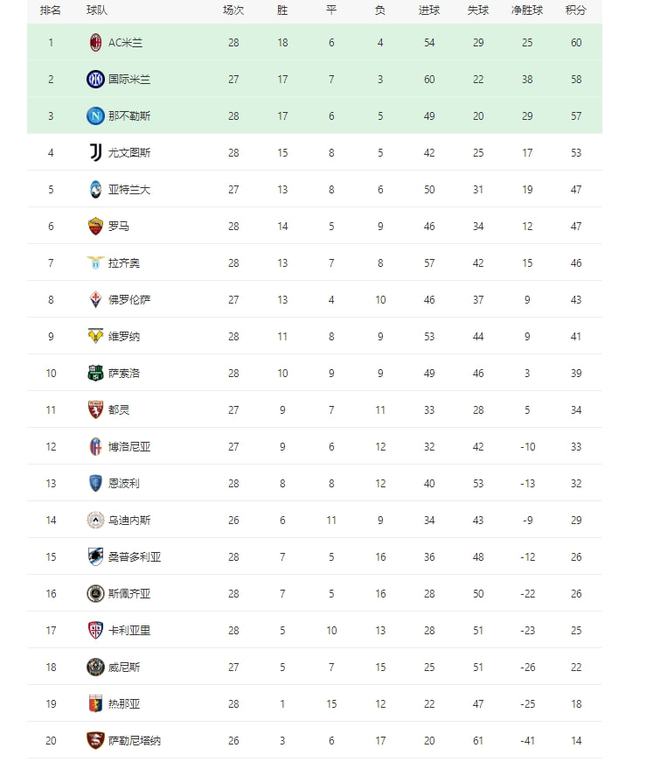Open the 博洛尼亚 team link
The image size is (660, 762).
point(129,447)
